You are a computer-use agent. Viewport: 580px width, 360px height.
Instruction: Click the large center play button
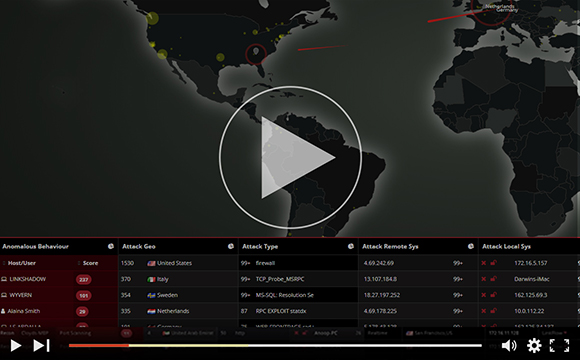(x=290, y=158)
